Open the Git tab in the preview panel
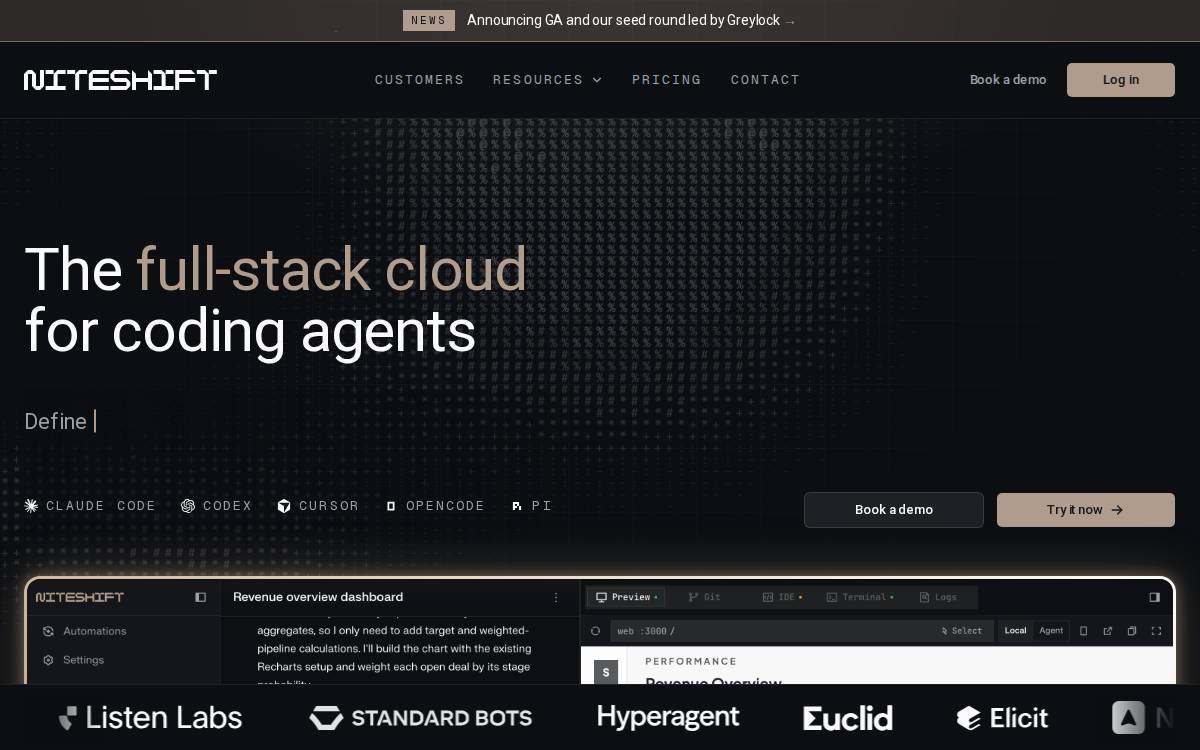The image size is (1200, 750). tap(705, 597)
